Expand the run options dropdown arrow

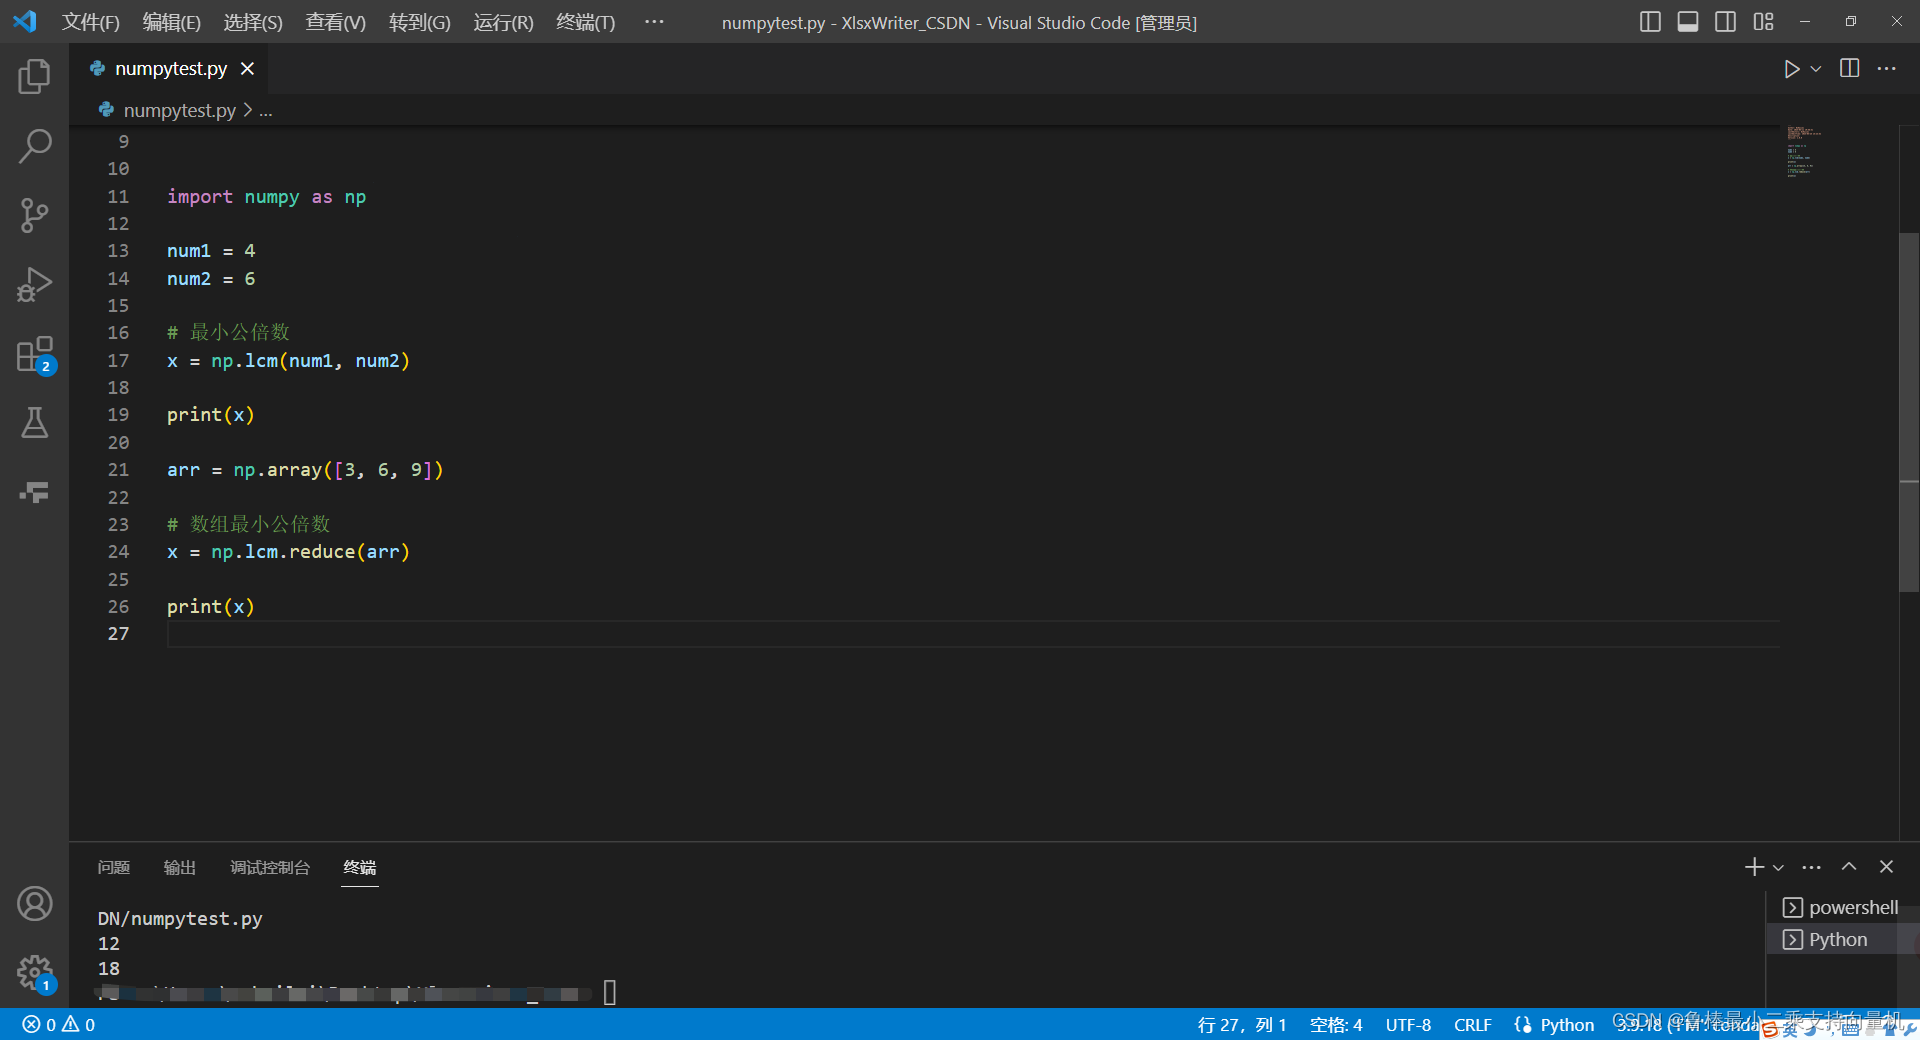[x=1816, y=69]
